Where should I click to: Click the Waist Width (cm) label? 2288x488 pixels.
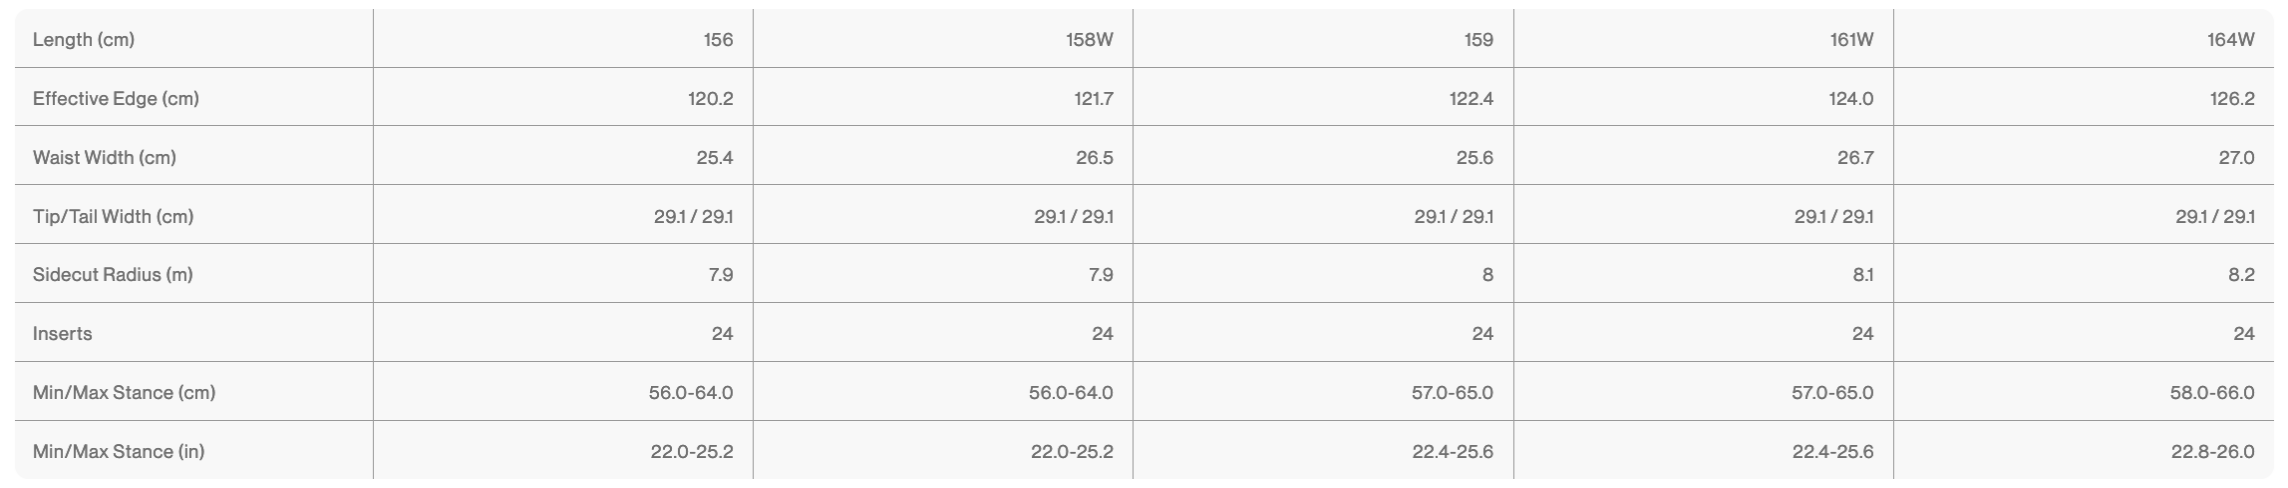104,157
